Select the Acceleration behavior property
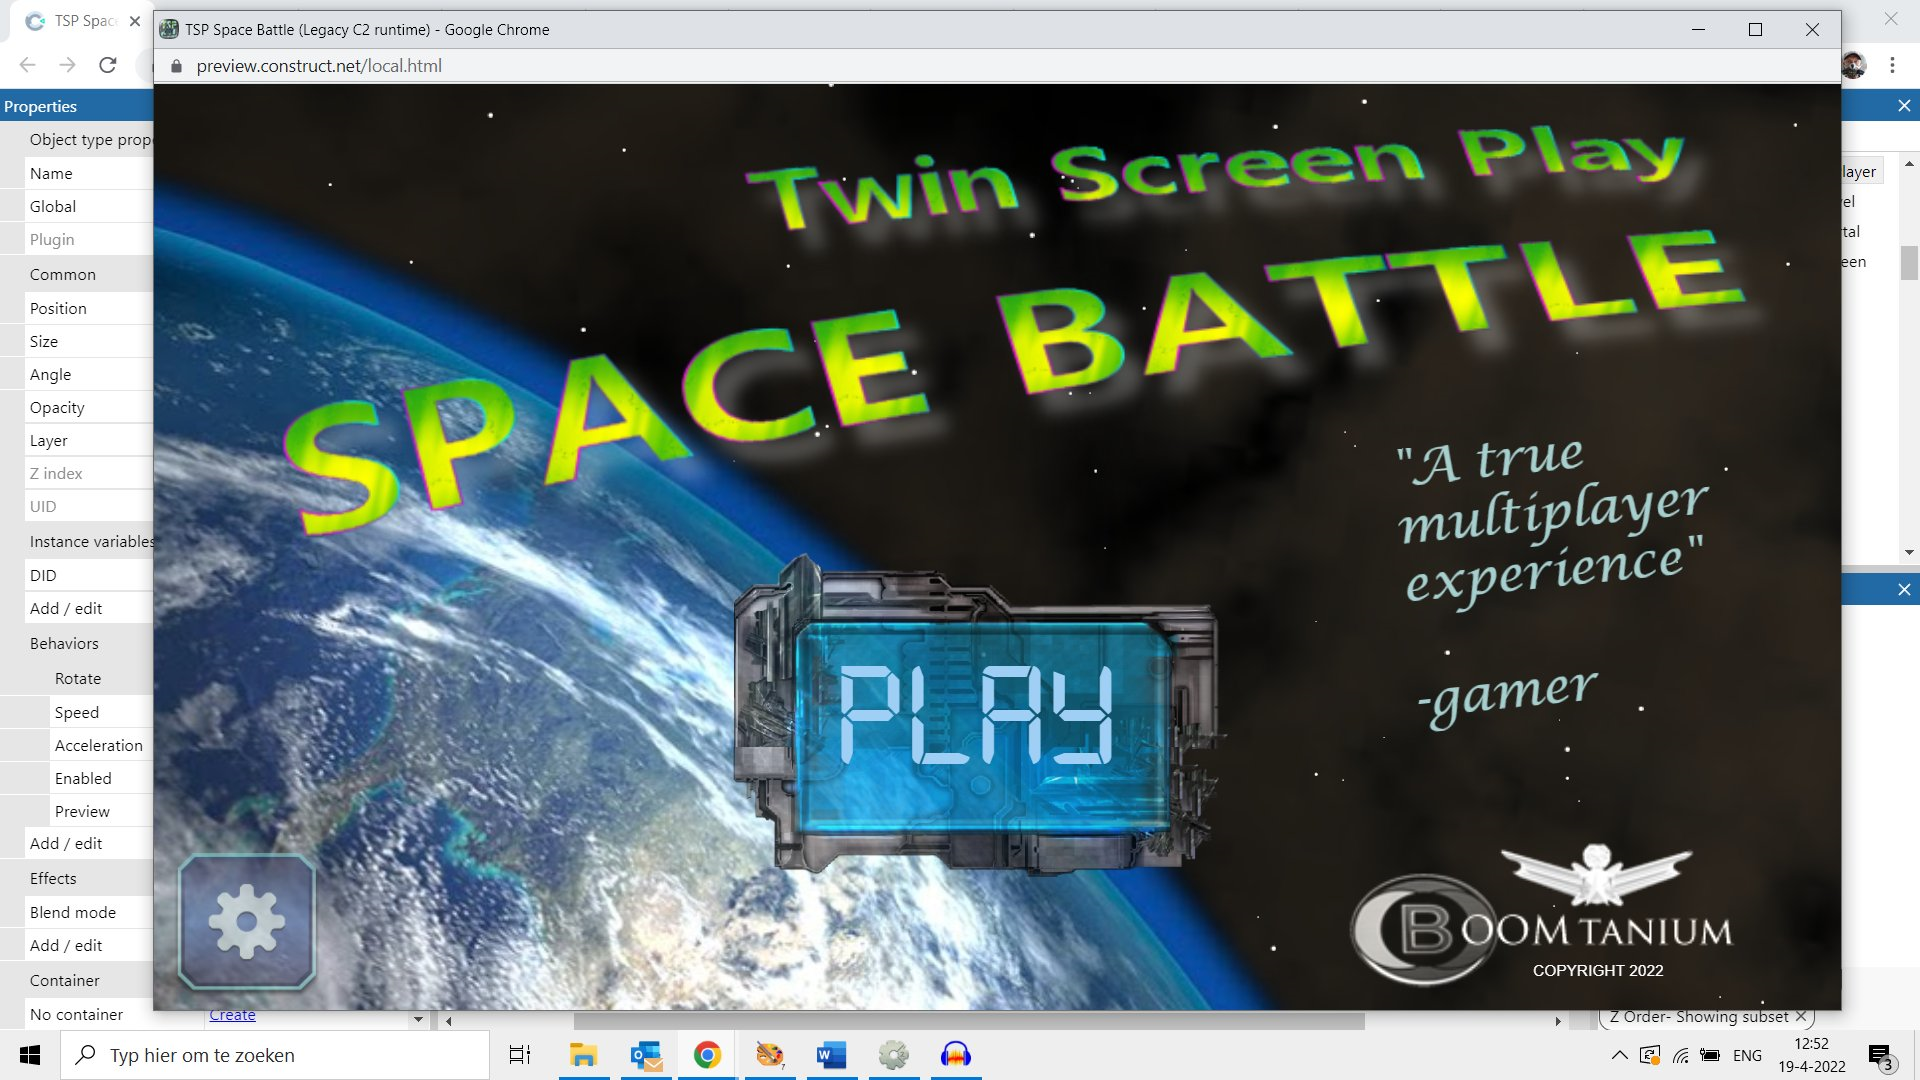 [x=99, y=745]
